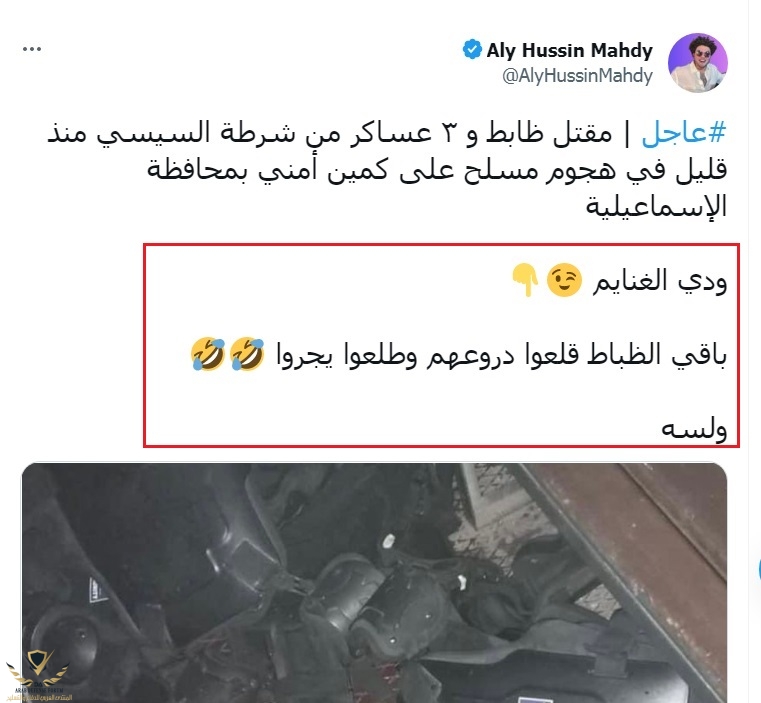Open the @AlyHussinMahdy handle link
The height and width of the screenshot is (703, 761).
(577, 76)
